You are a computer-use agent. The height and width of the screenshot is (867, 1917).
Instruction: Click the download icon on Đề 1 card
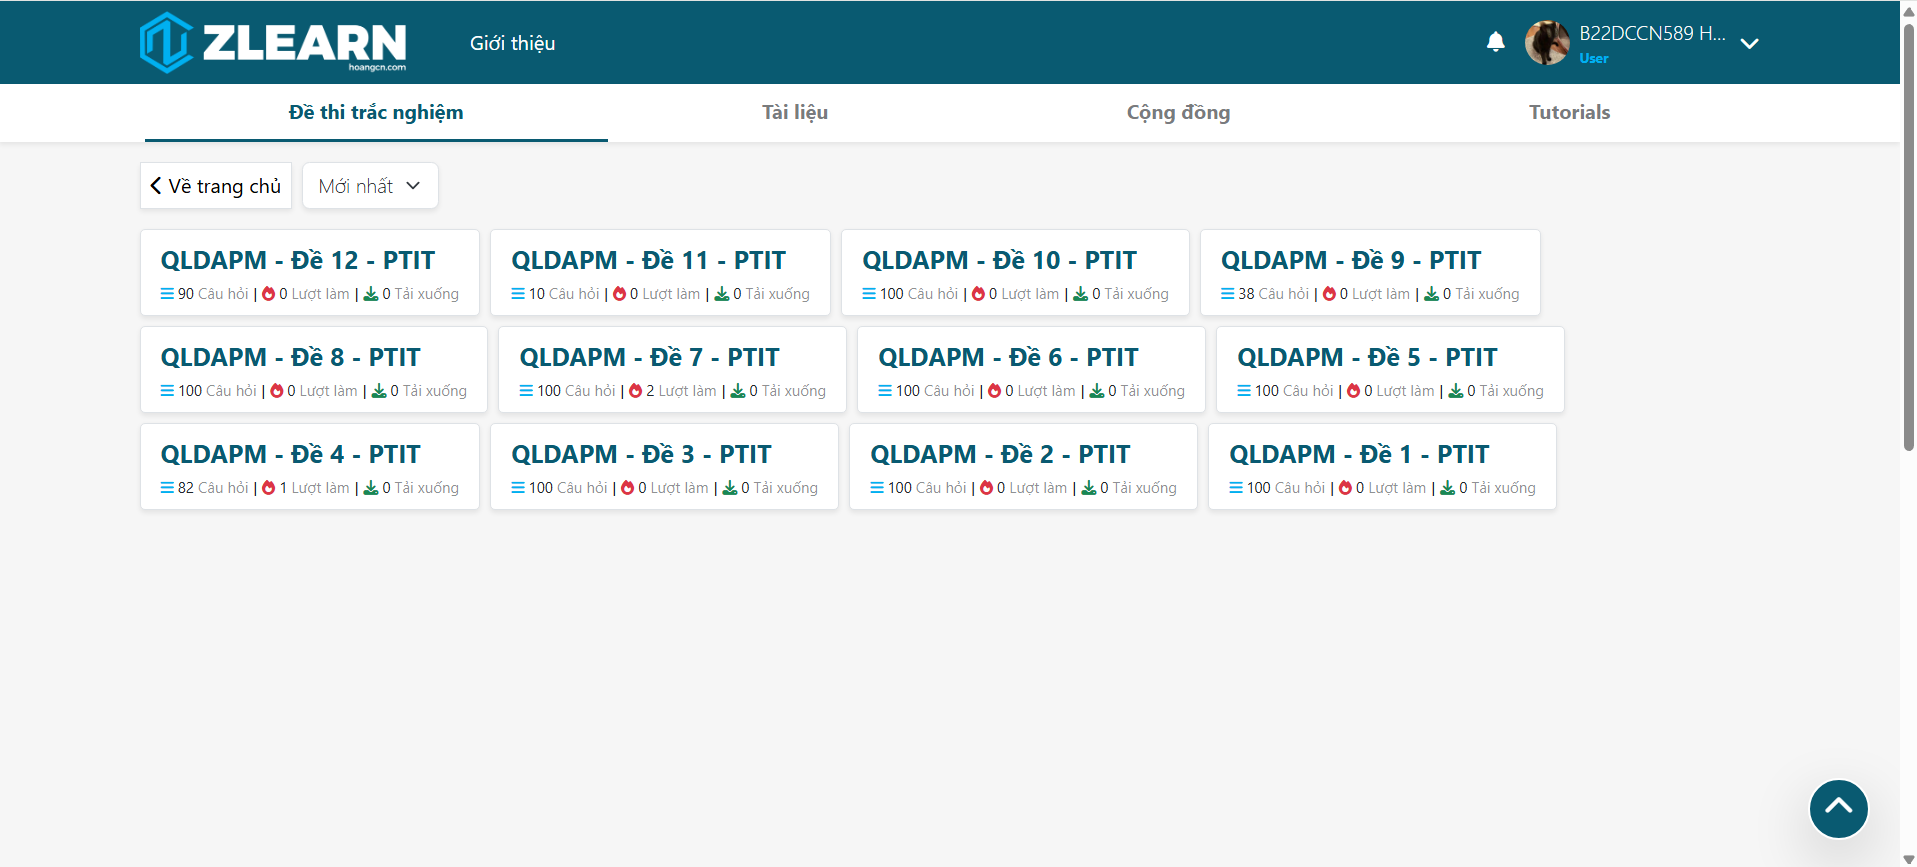click(1447, 488)
